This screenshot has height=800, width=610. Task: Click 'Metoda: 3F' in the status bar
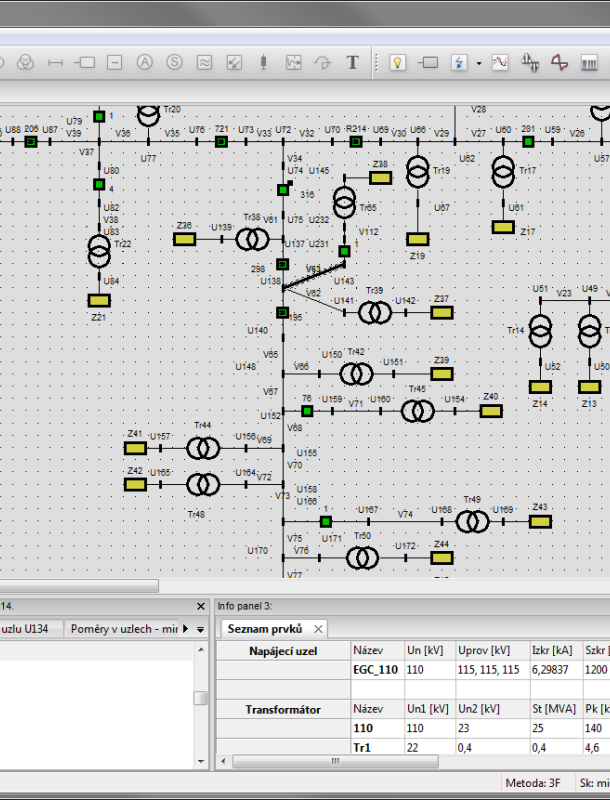(x=533, y=783)
